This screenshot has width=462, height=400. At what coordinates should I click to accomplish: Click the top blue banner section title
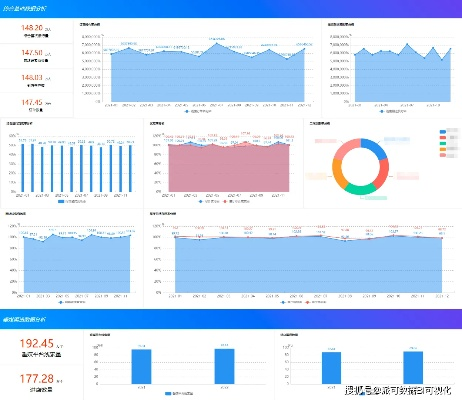tap(25, 8)
